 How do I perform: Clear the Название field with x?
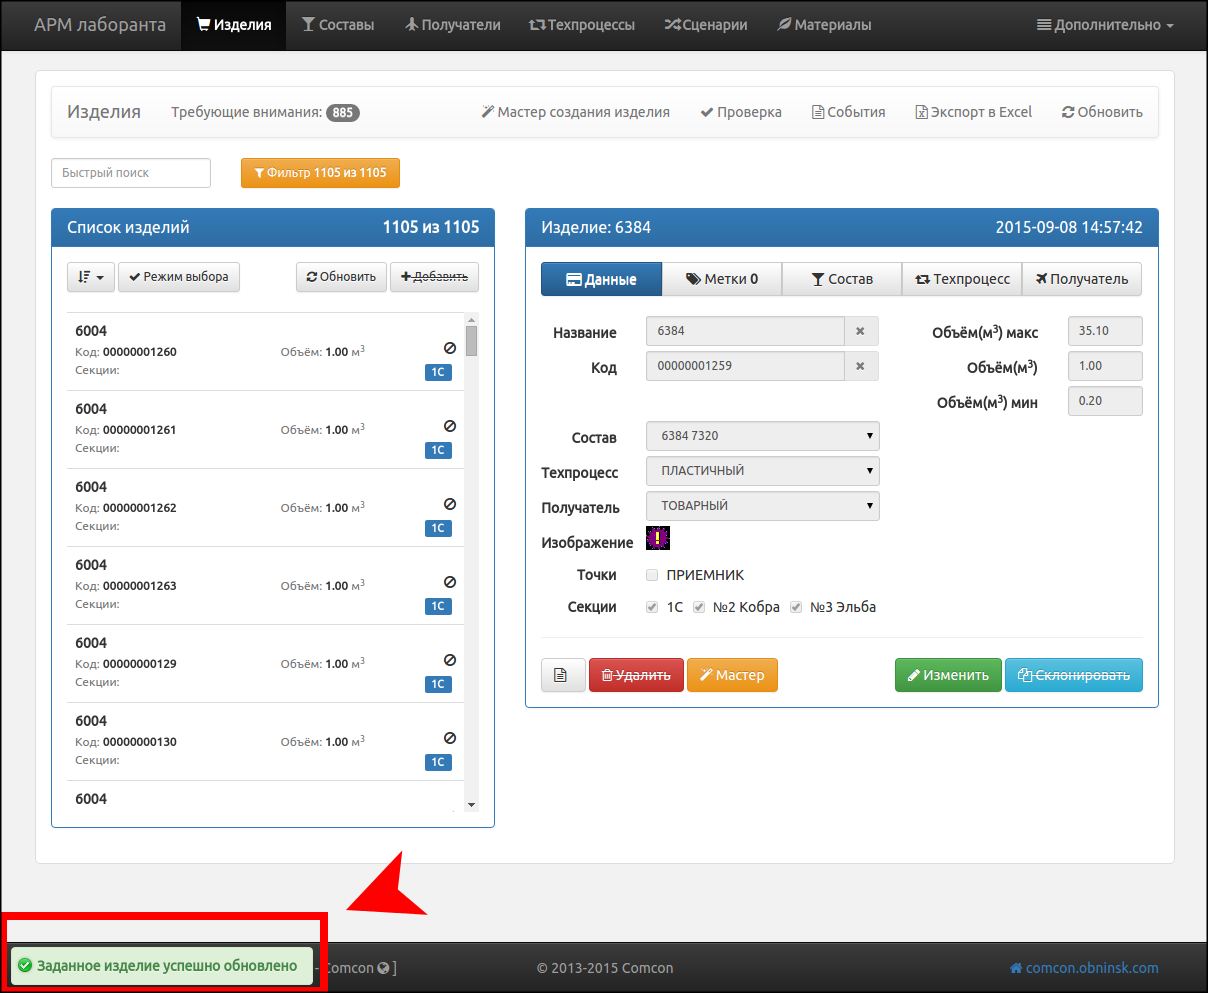(x=861, y=331)
